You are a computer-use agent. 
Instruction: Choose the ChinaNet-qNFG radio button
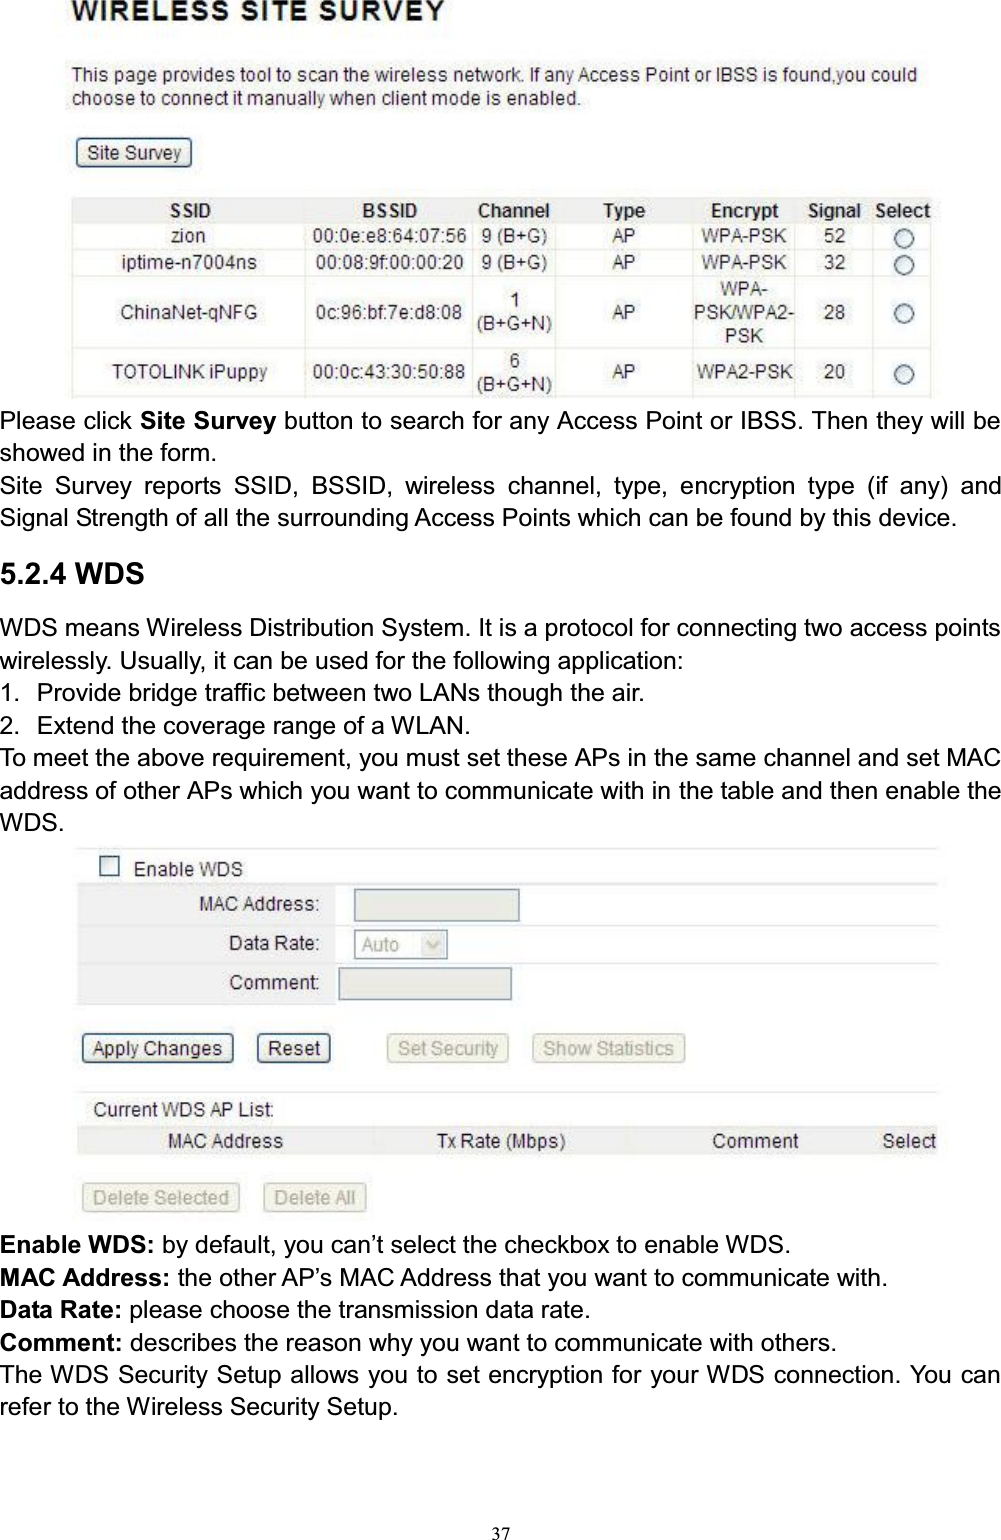pos(903,314)
